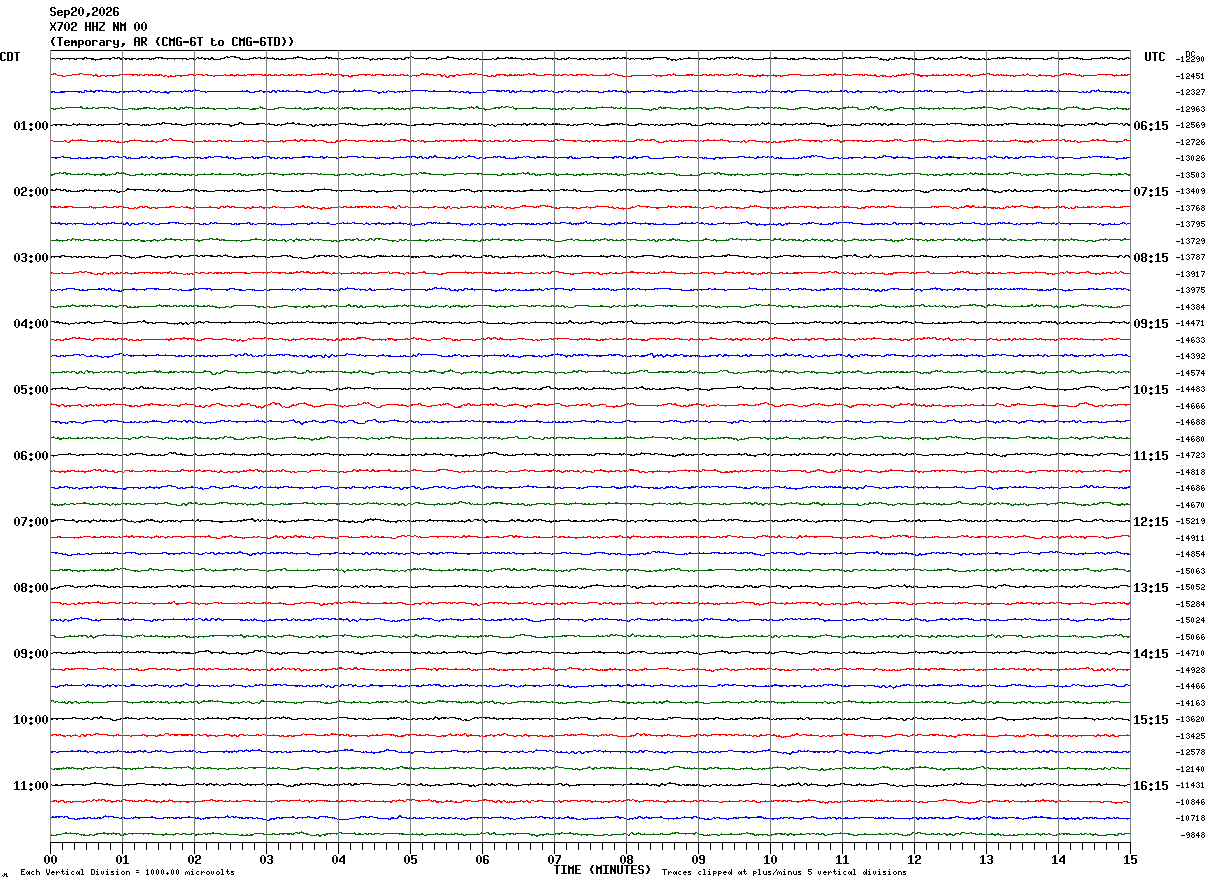Select the DC offset value -12451
The height and width of the screenshot is (886, 1210).
(1190, 76)
